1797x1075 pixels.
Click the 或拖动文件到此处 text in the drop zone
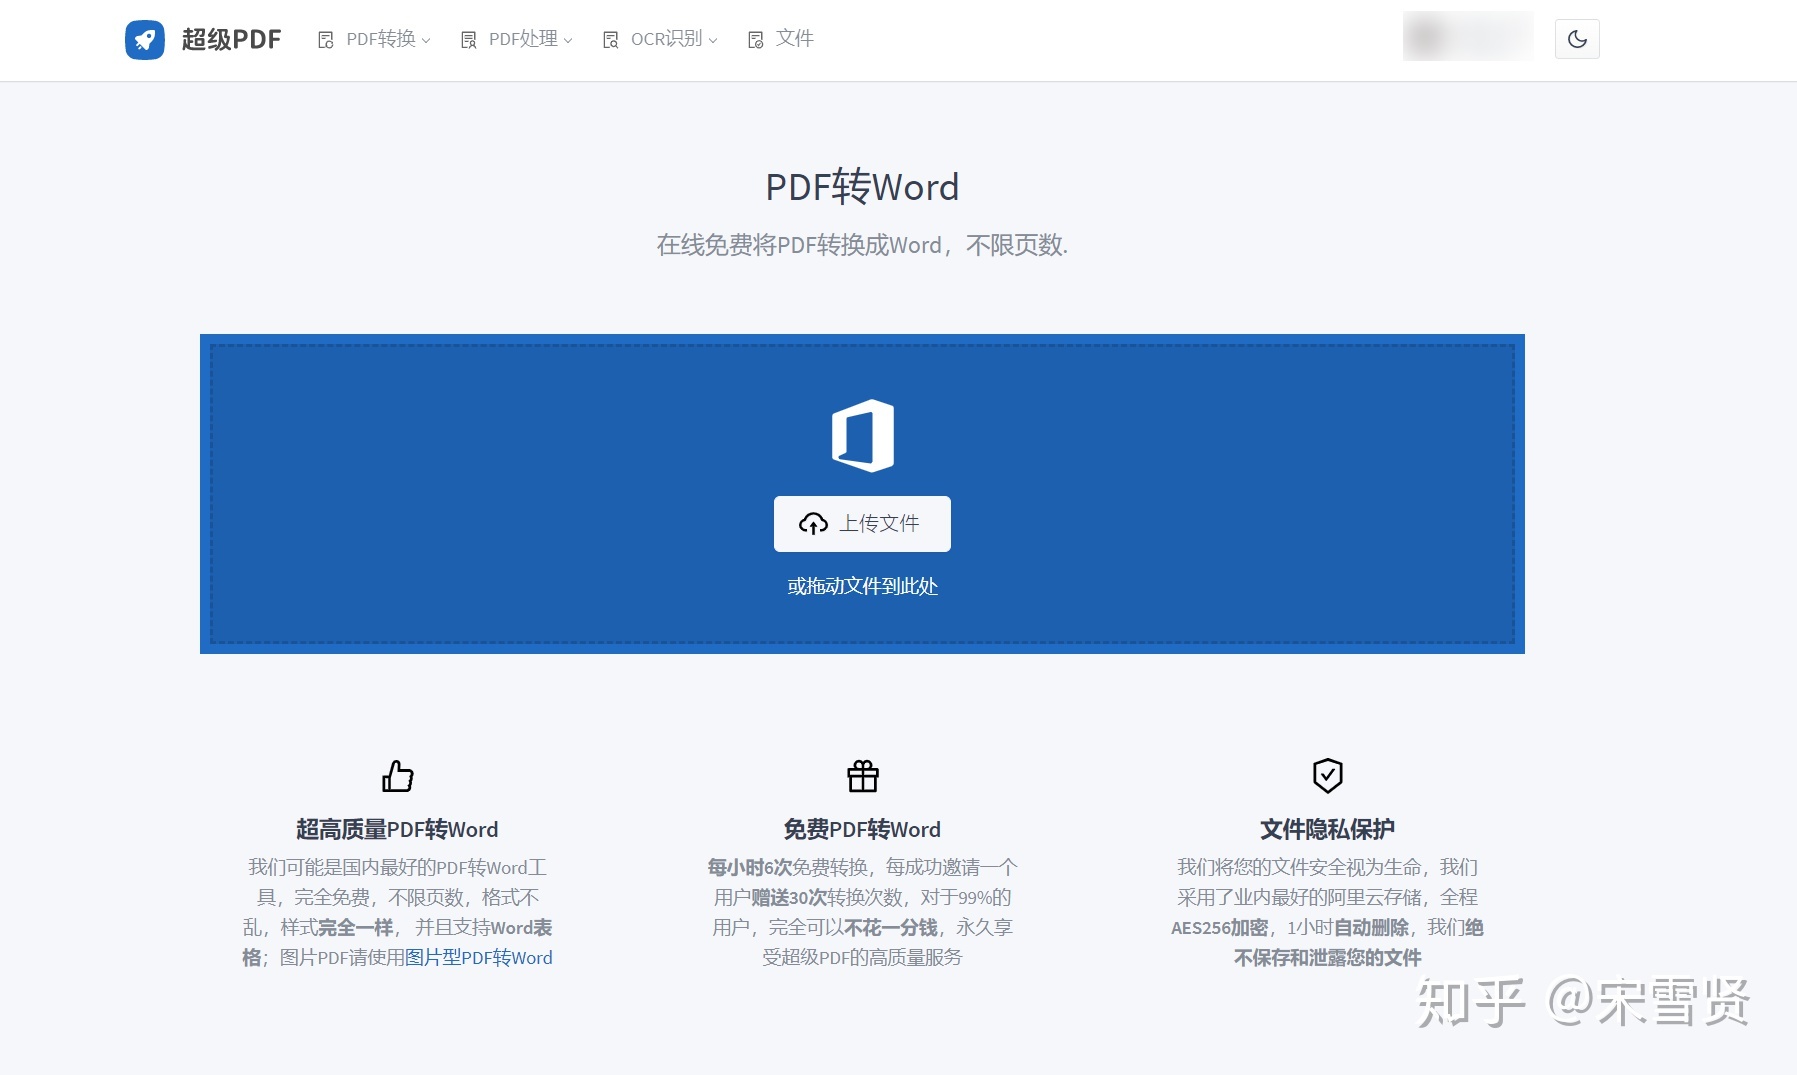[x=862, y=586]
